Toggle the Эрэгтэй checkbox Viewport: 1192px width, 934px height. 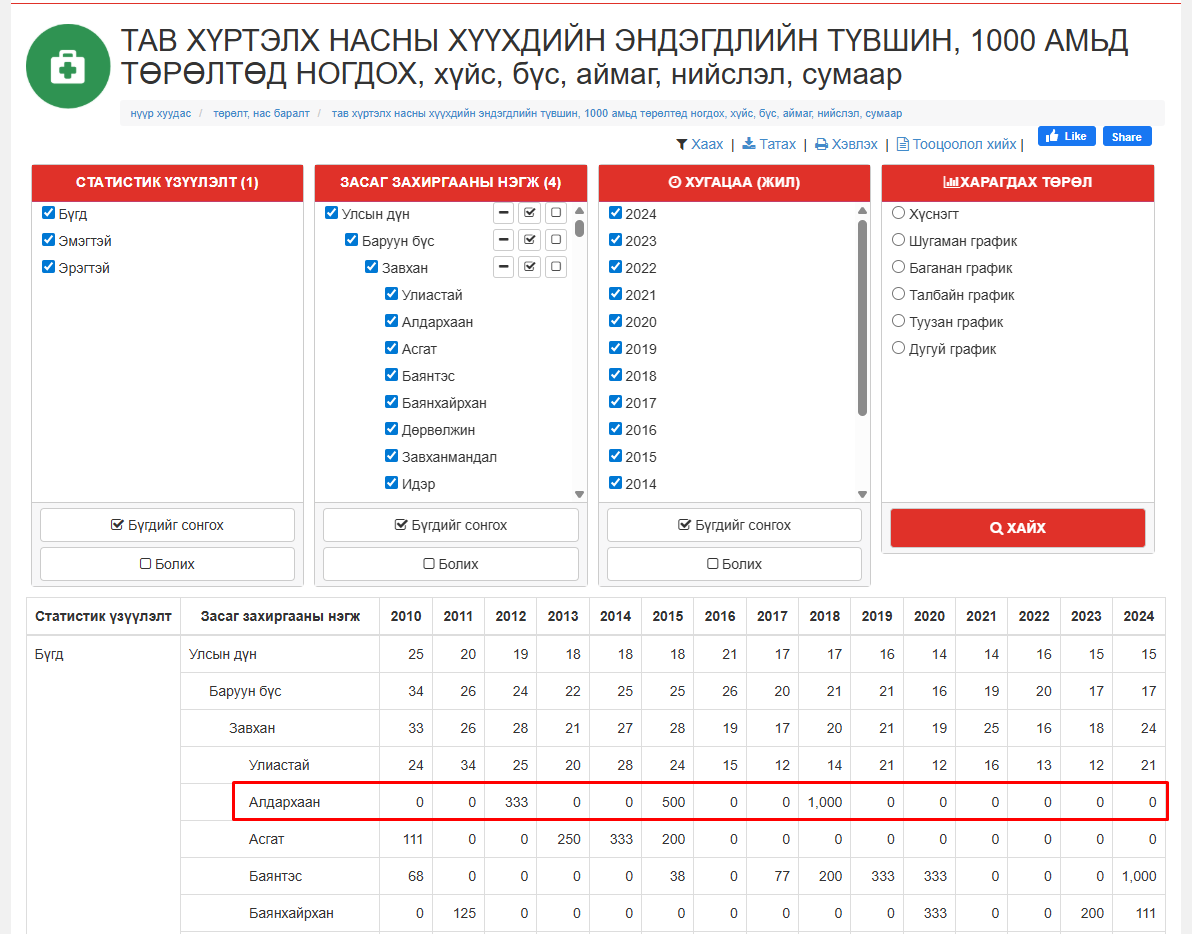(x=49, y=267)
